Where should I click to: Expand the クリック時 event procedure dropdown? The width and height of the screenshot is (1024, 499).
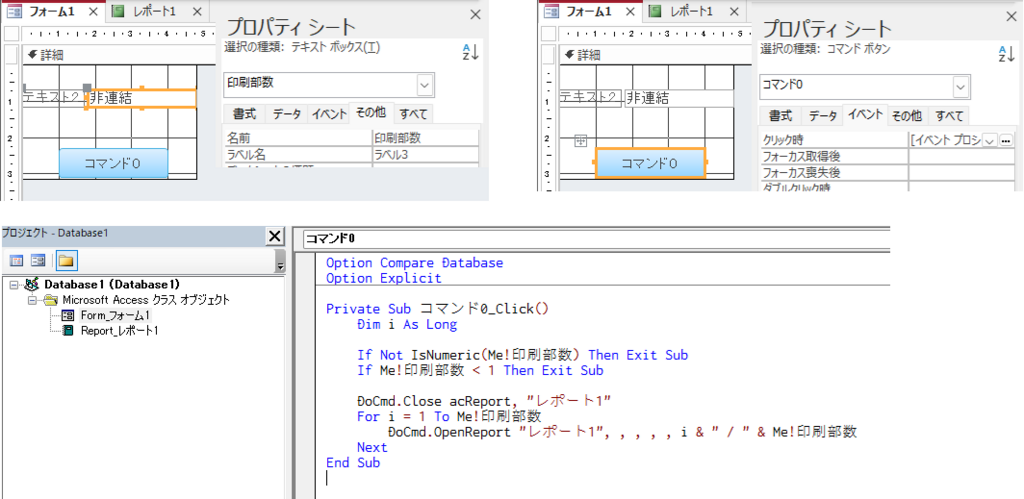point(989,140)
